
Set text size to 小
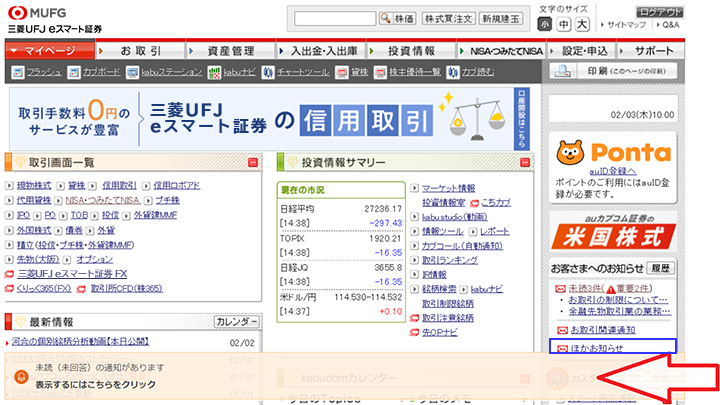click(545, 24)
